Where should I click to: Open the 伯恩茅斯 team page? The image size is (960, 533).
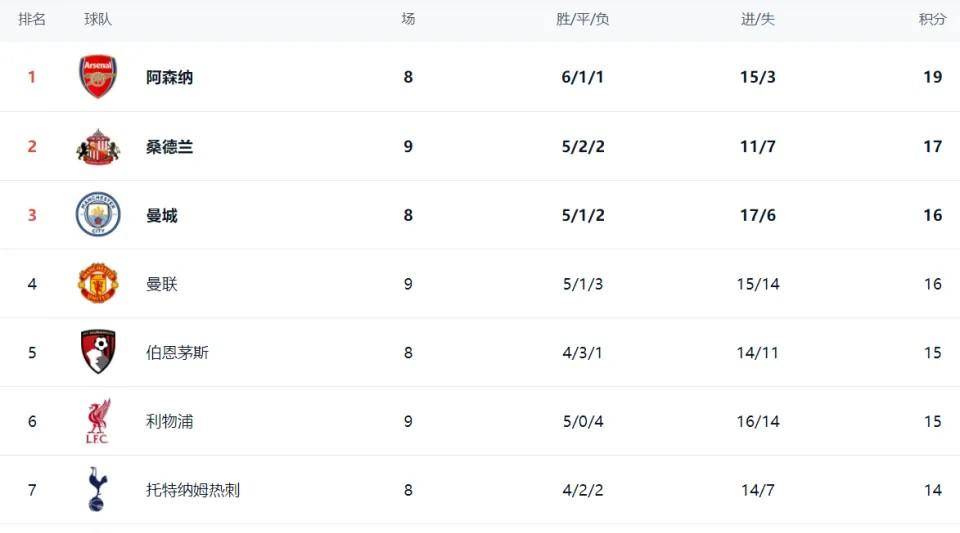click(177, 353)
